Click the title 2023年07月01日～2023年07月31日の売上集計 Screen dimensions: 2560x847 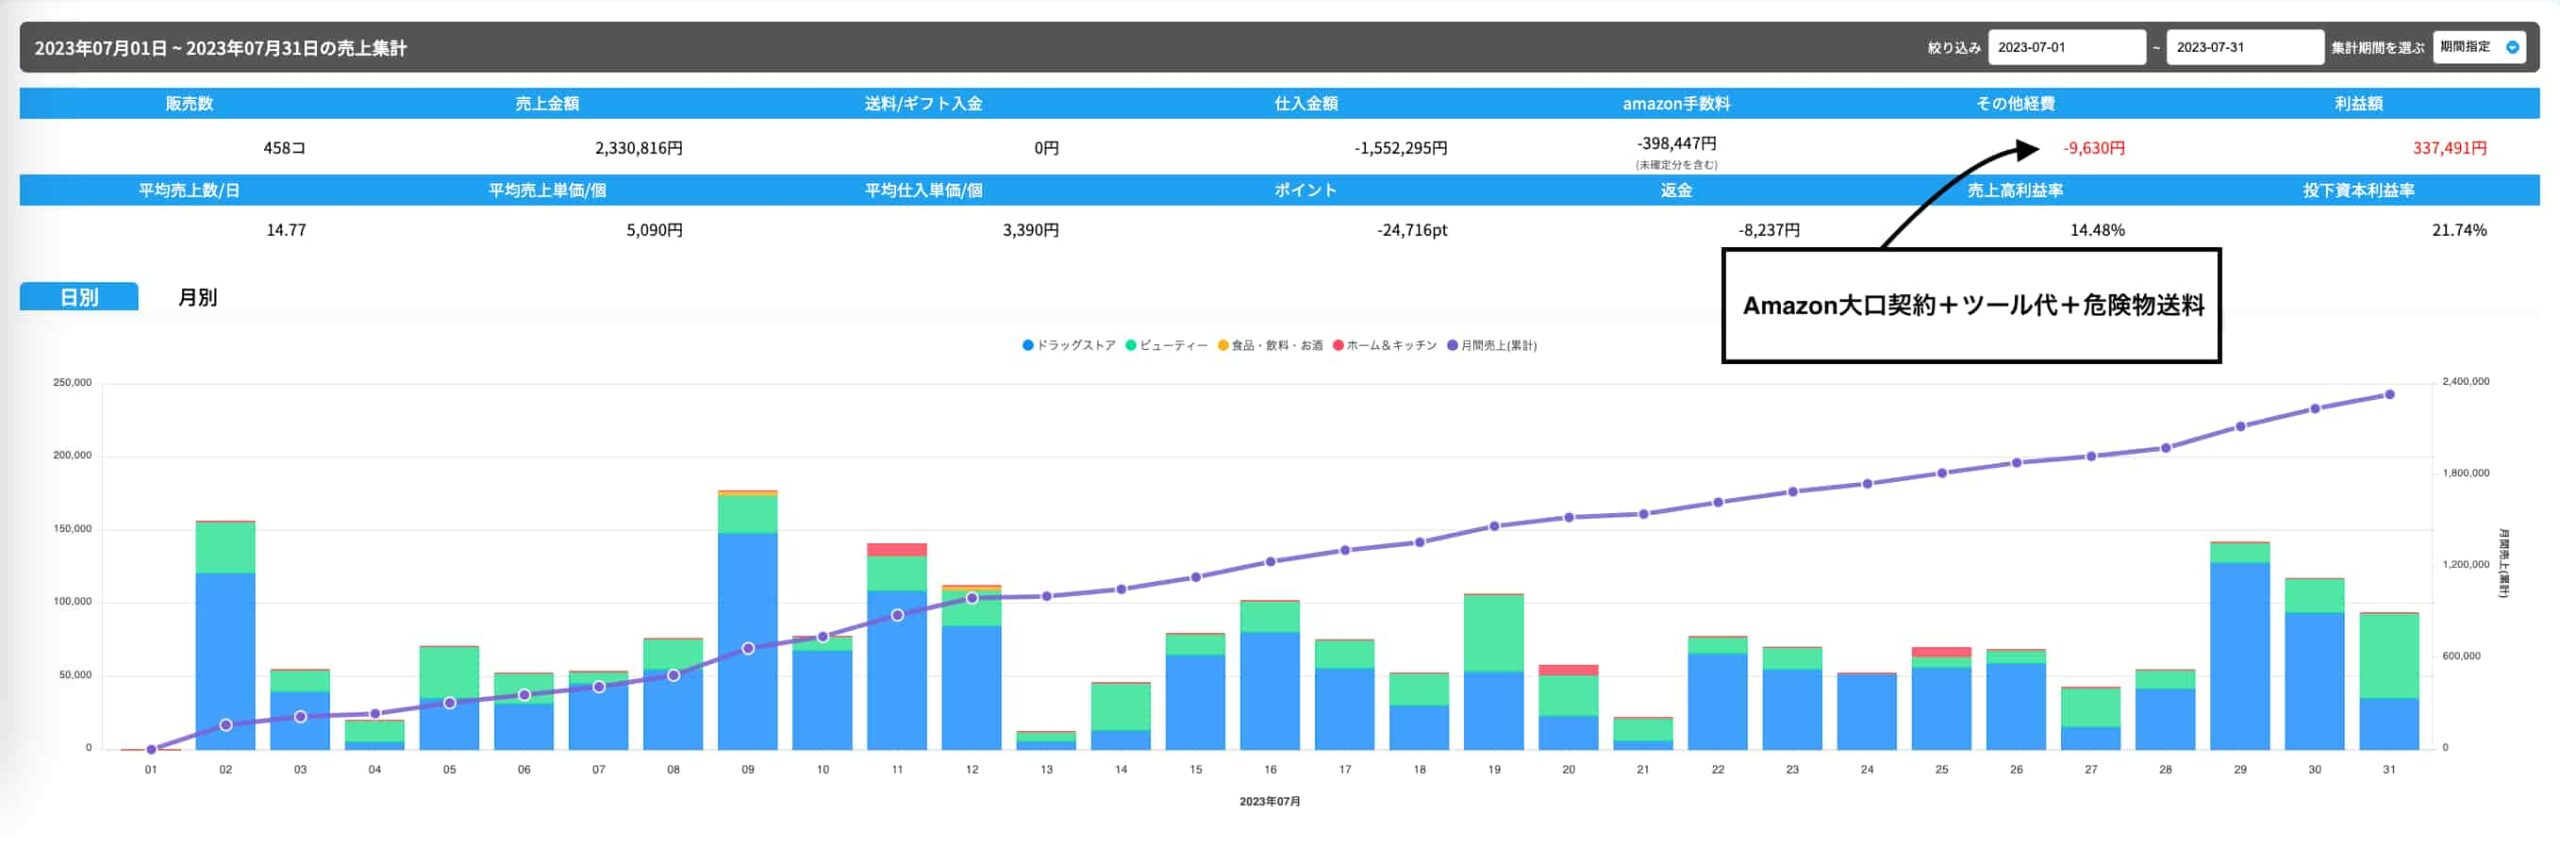click(220, 48)
